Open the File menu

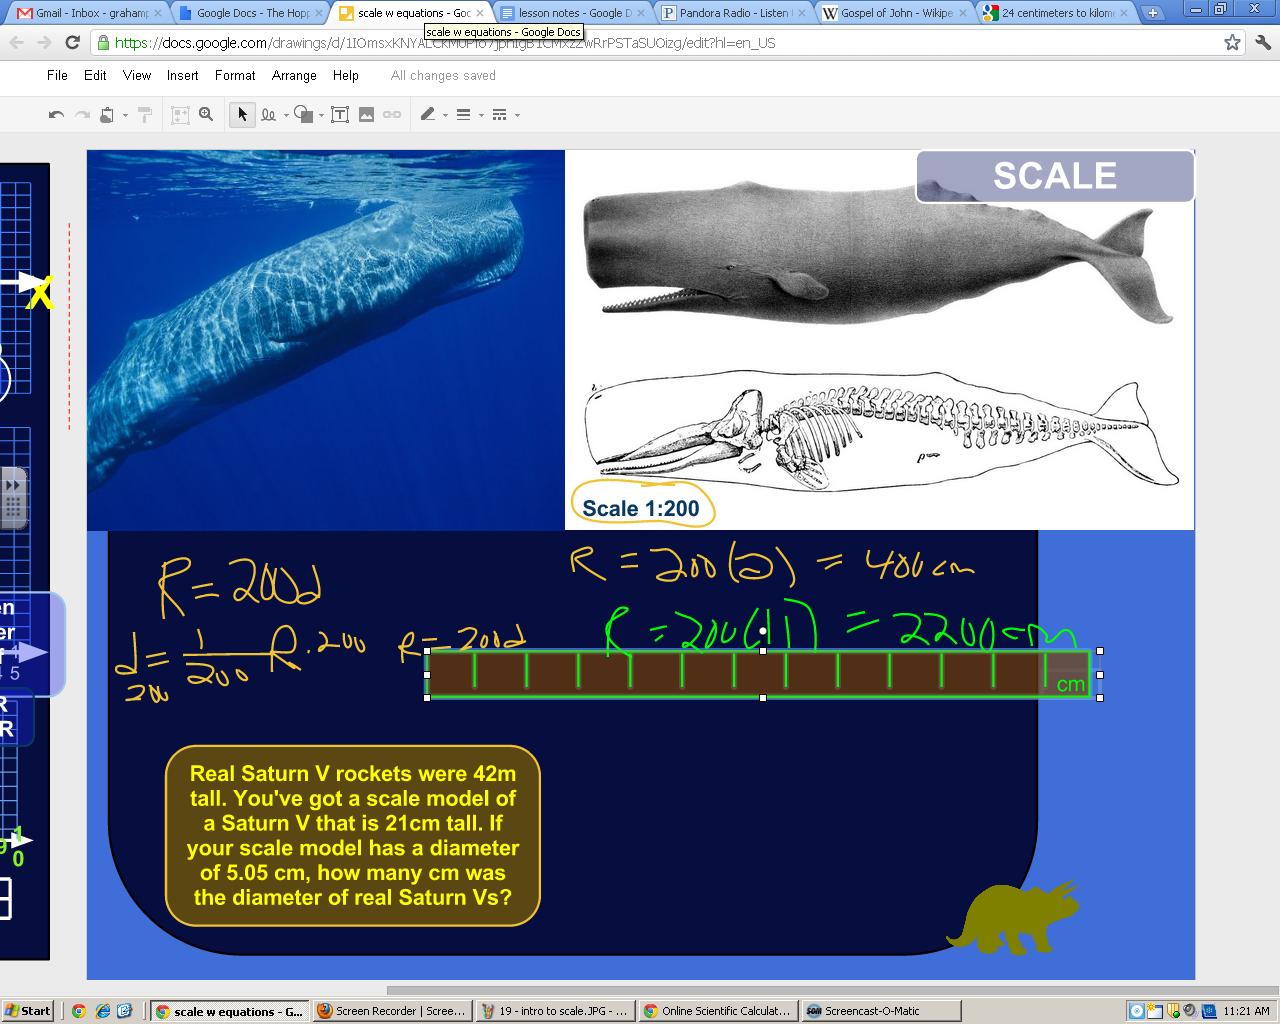57,75
